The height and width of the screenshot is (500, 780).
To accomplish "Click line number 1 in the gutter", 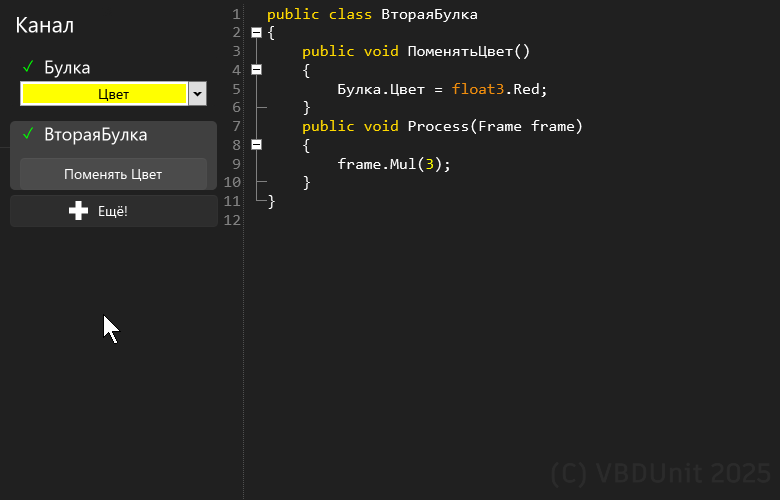I will [x=236, y=14].
